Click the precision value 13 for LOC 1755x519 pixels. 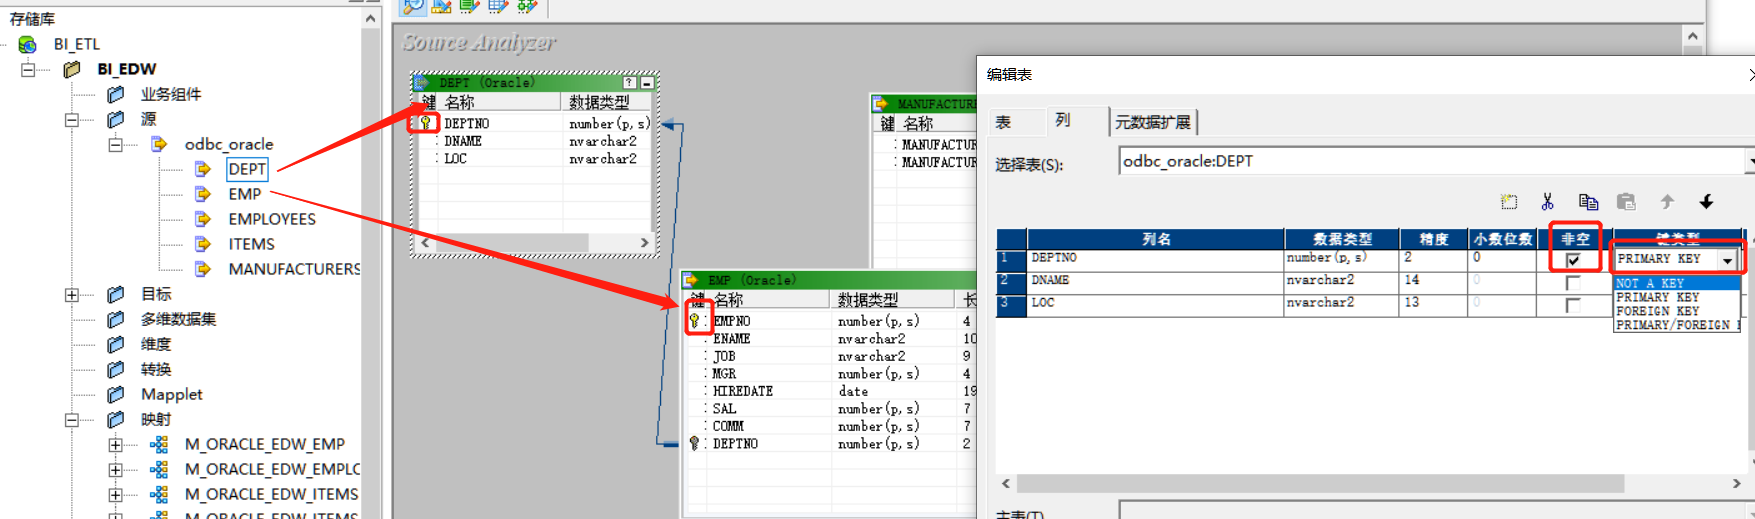[1433, 304]
